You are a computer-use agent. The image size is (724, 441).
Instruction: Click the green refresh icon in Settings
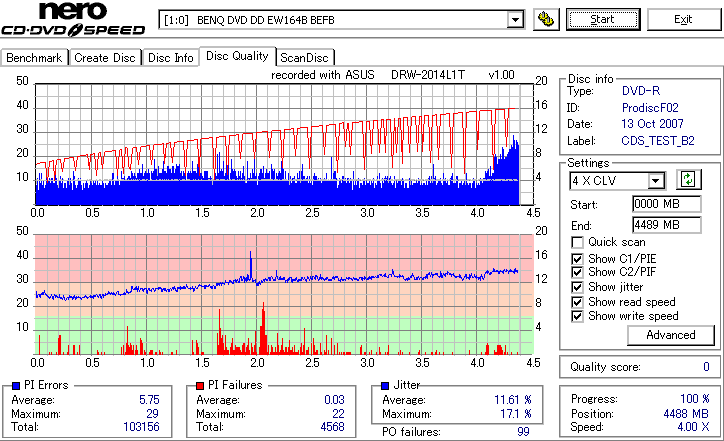[688, 180]
